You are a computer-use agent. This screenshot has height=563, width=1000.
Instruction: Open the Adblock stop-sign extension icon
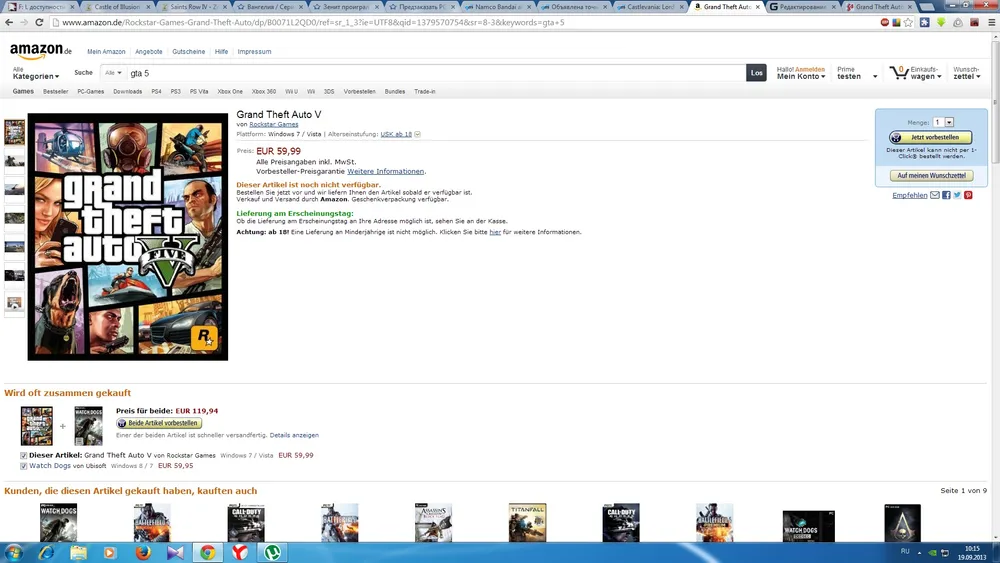885,22
